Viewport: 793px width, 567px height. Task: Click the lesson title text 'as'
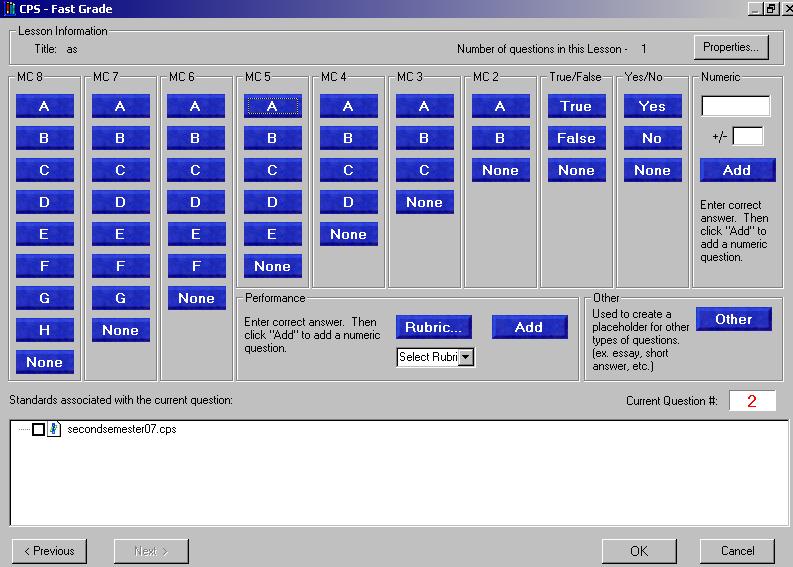72,49
